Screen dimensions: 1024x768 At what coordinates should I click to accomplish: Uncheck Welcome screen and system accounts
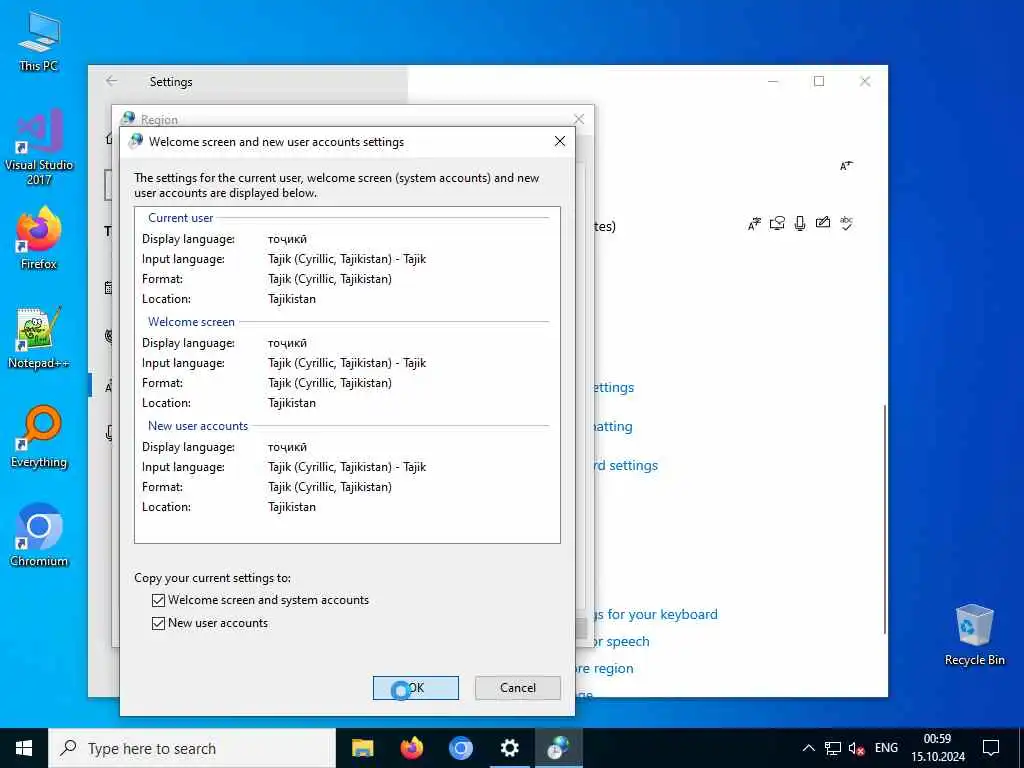pyautogui.click(x=158, y=600)
